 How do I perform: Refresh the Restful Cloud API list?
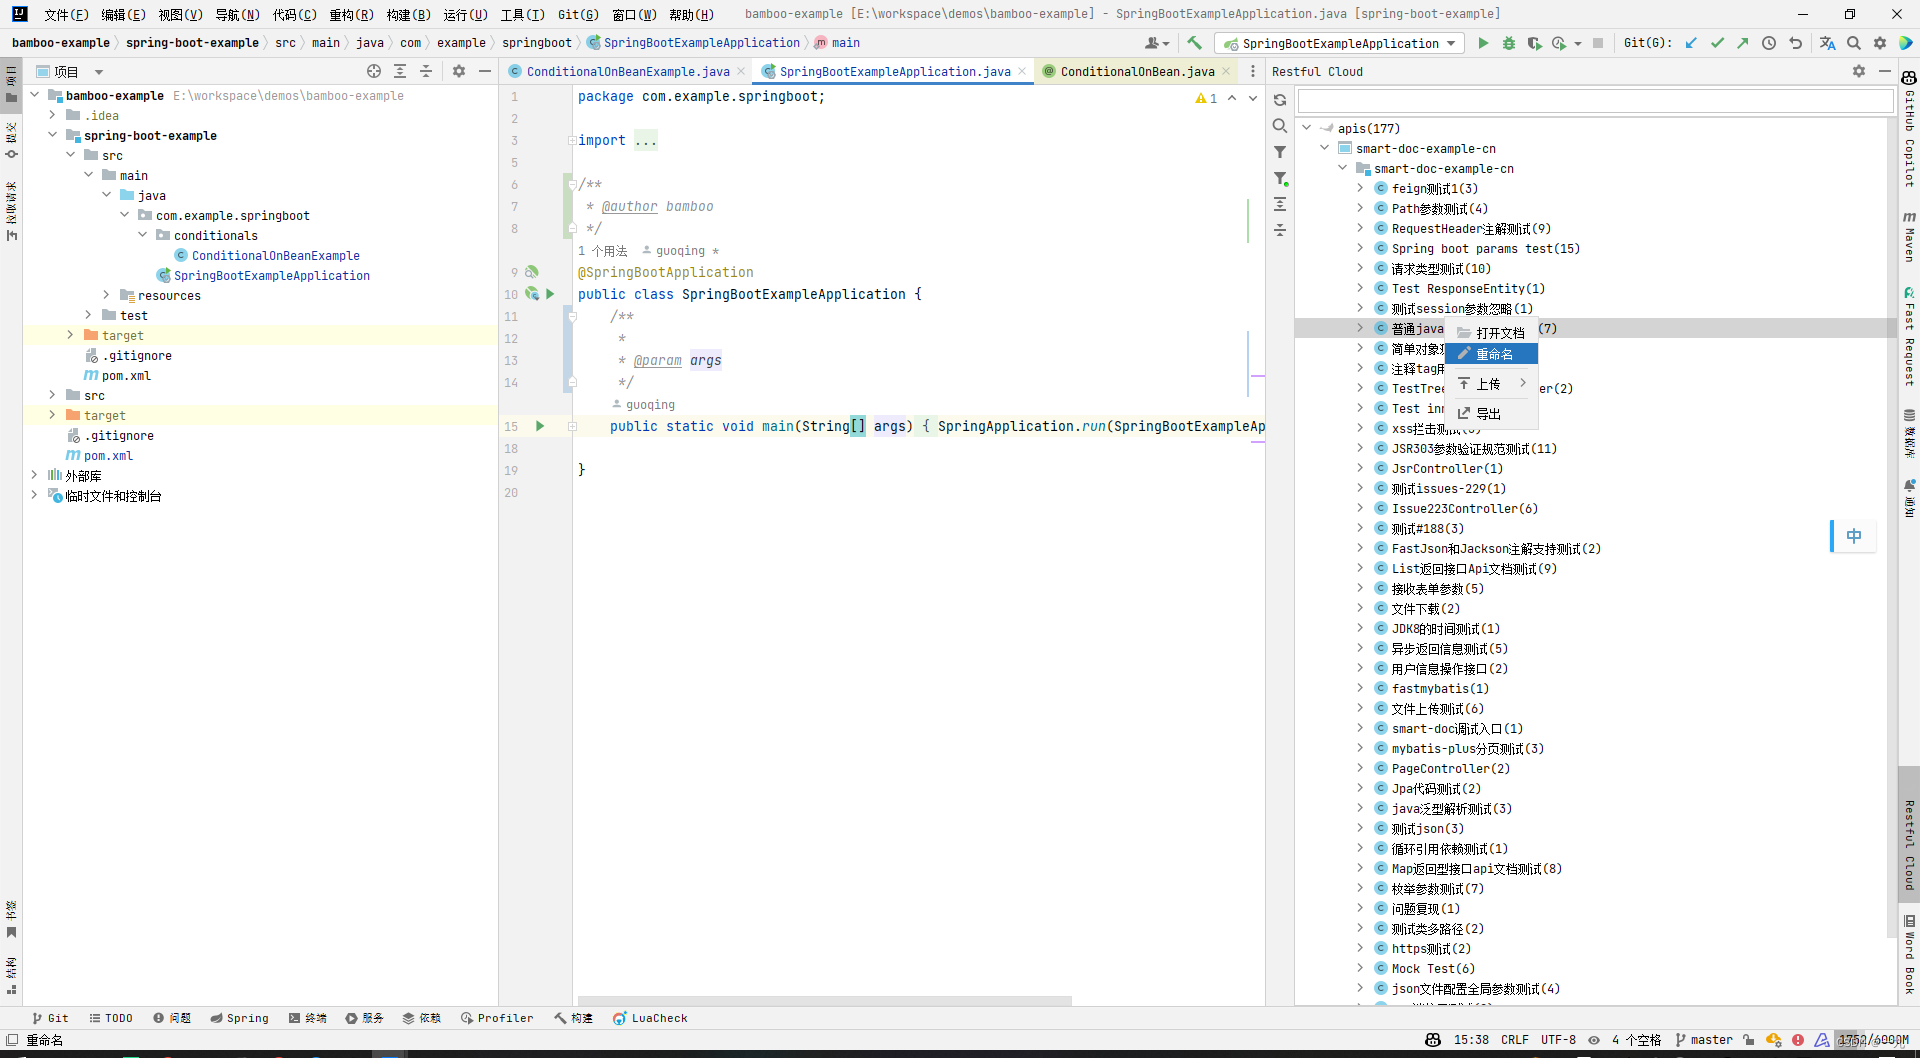pos(1280,100)
